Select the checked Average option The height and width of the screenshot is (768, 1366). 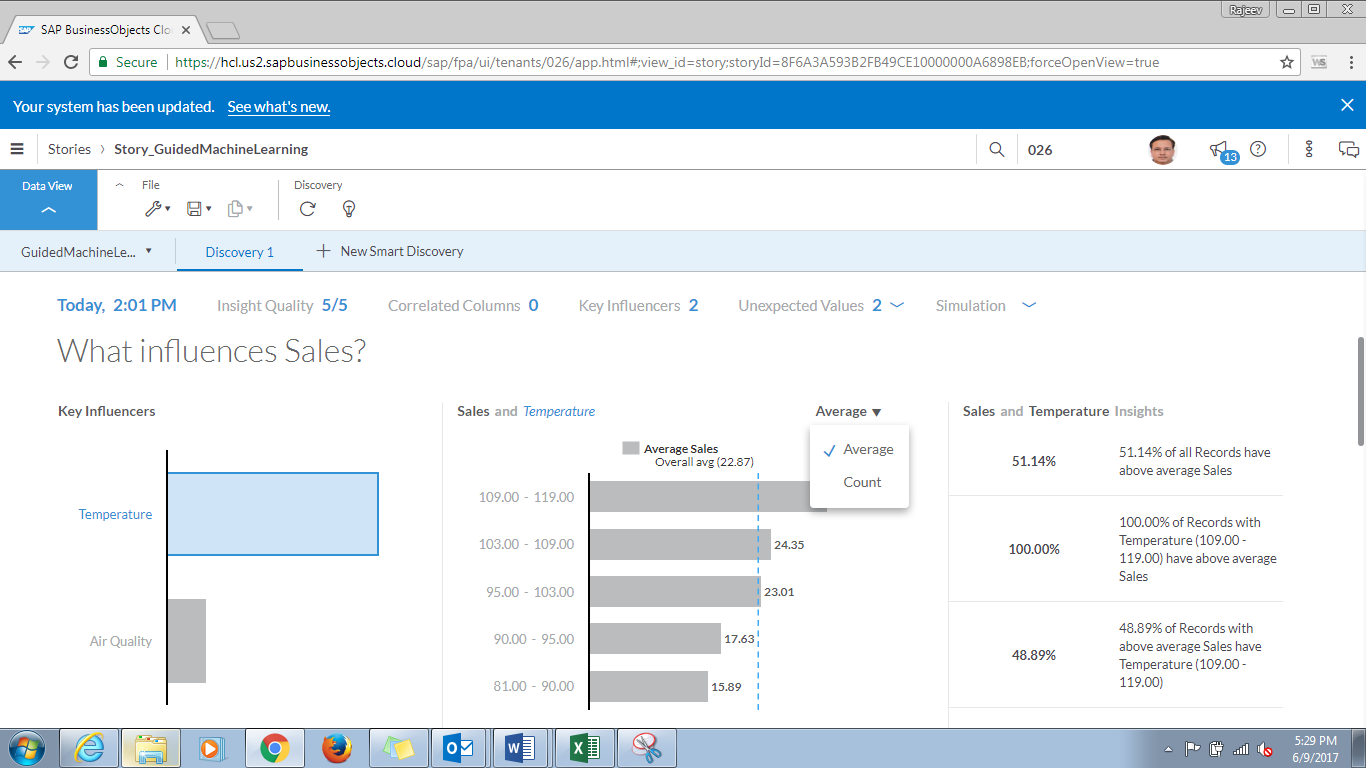click(867, 449)
